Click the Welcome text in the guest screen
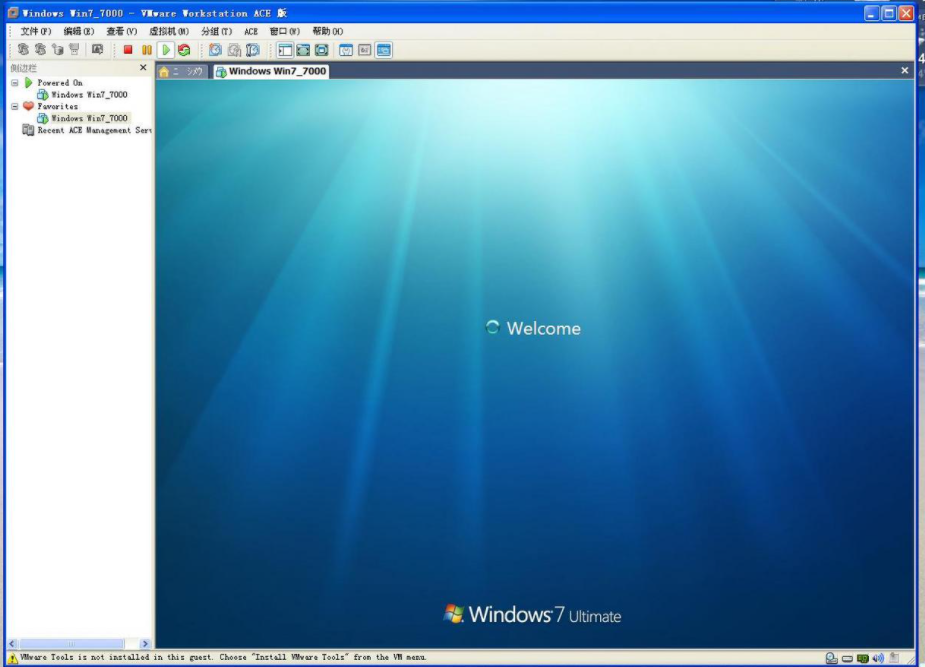 click(x=543, y=328)
